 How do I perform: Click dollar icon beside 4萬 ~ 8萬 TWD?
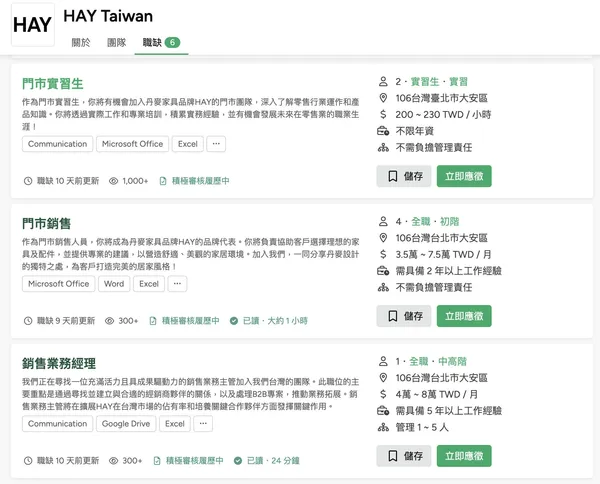click(383, 394)
